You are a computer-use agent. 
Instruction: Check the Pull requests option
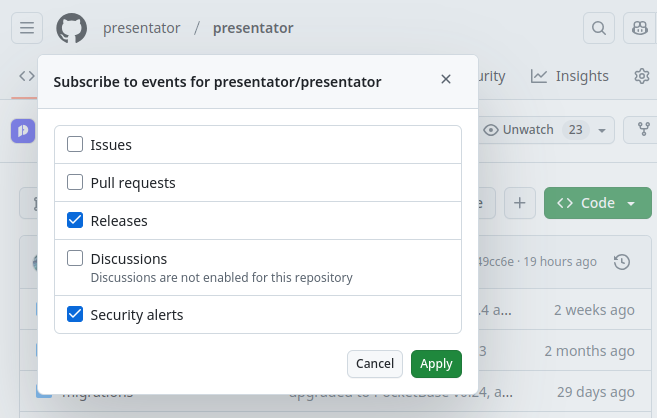point(75,182)
